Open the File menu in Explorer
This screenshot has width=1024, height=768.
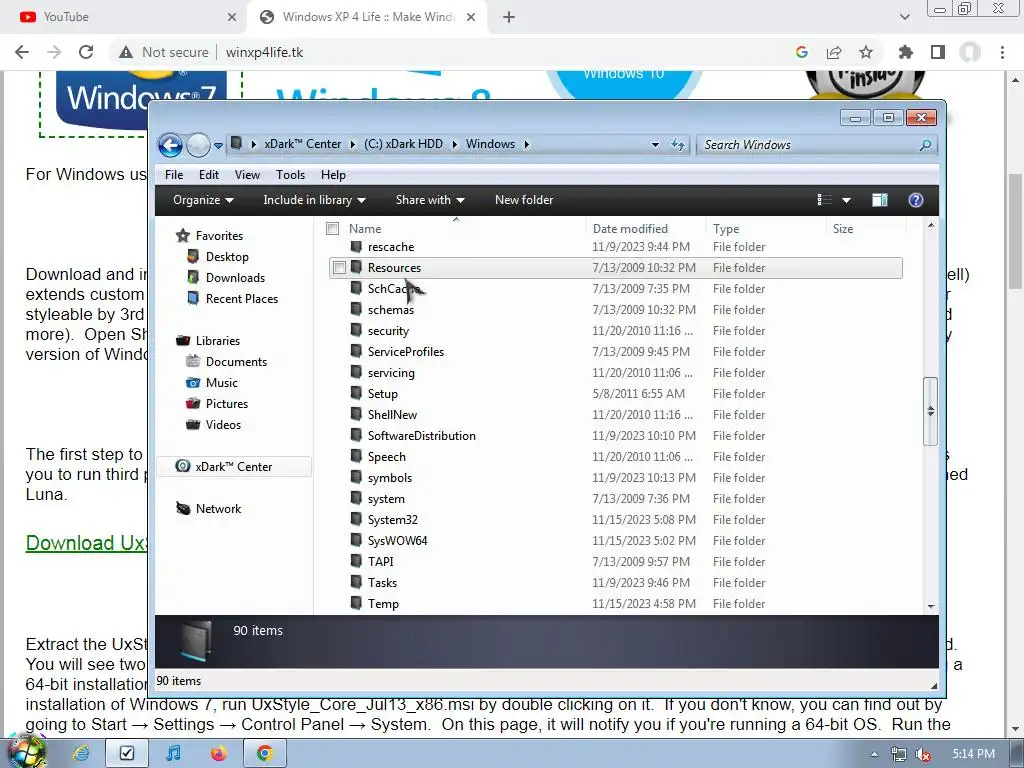tap(174, 175)
